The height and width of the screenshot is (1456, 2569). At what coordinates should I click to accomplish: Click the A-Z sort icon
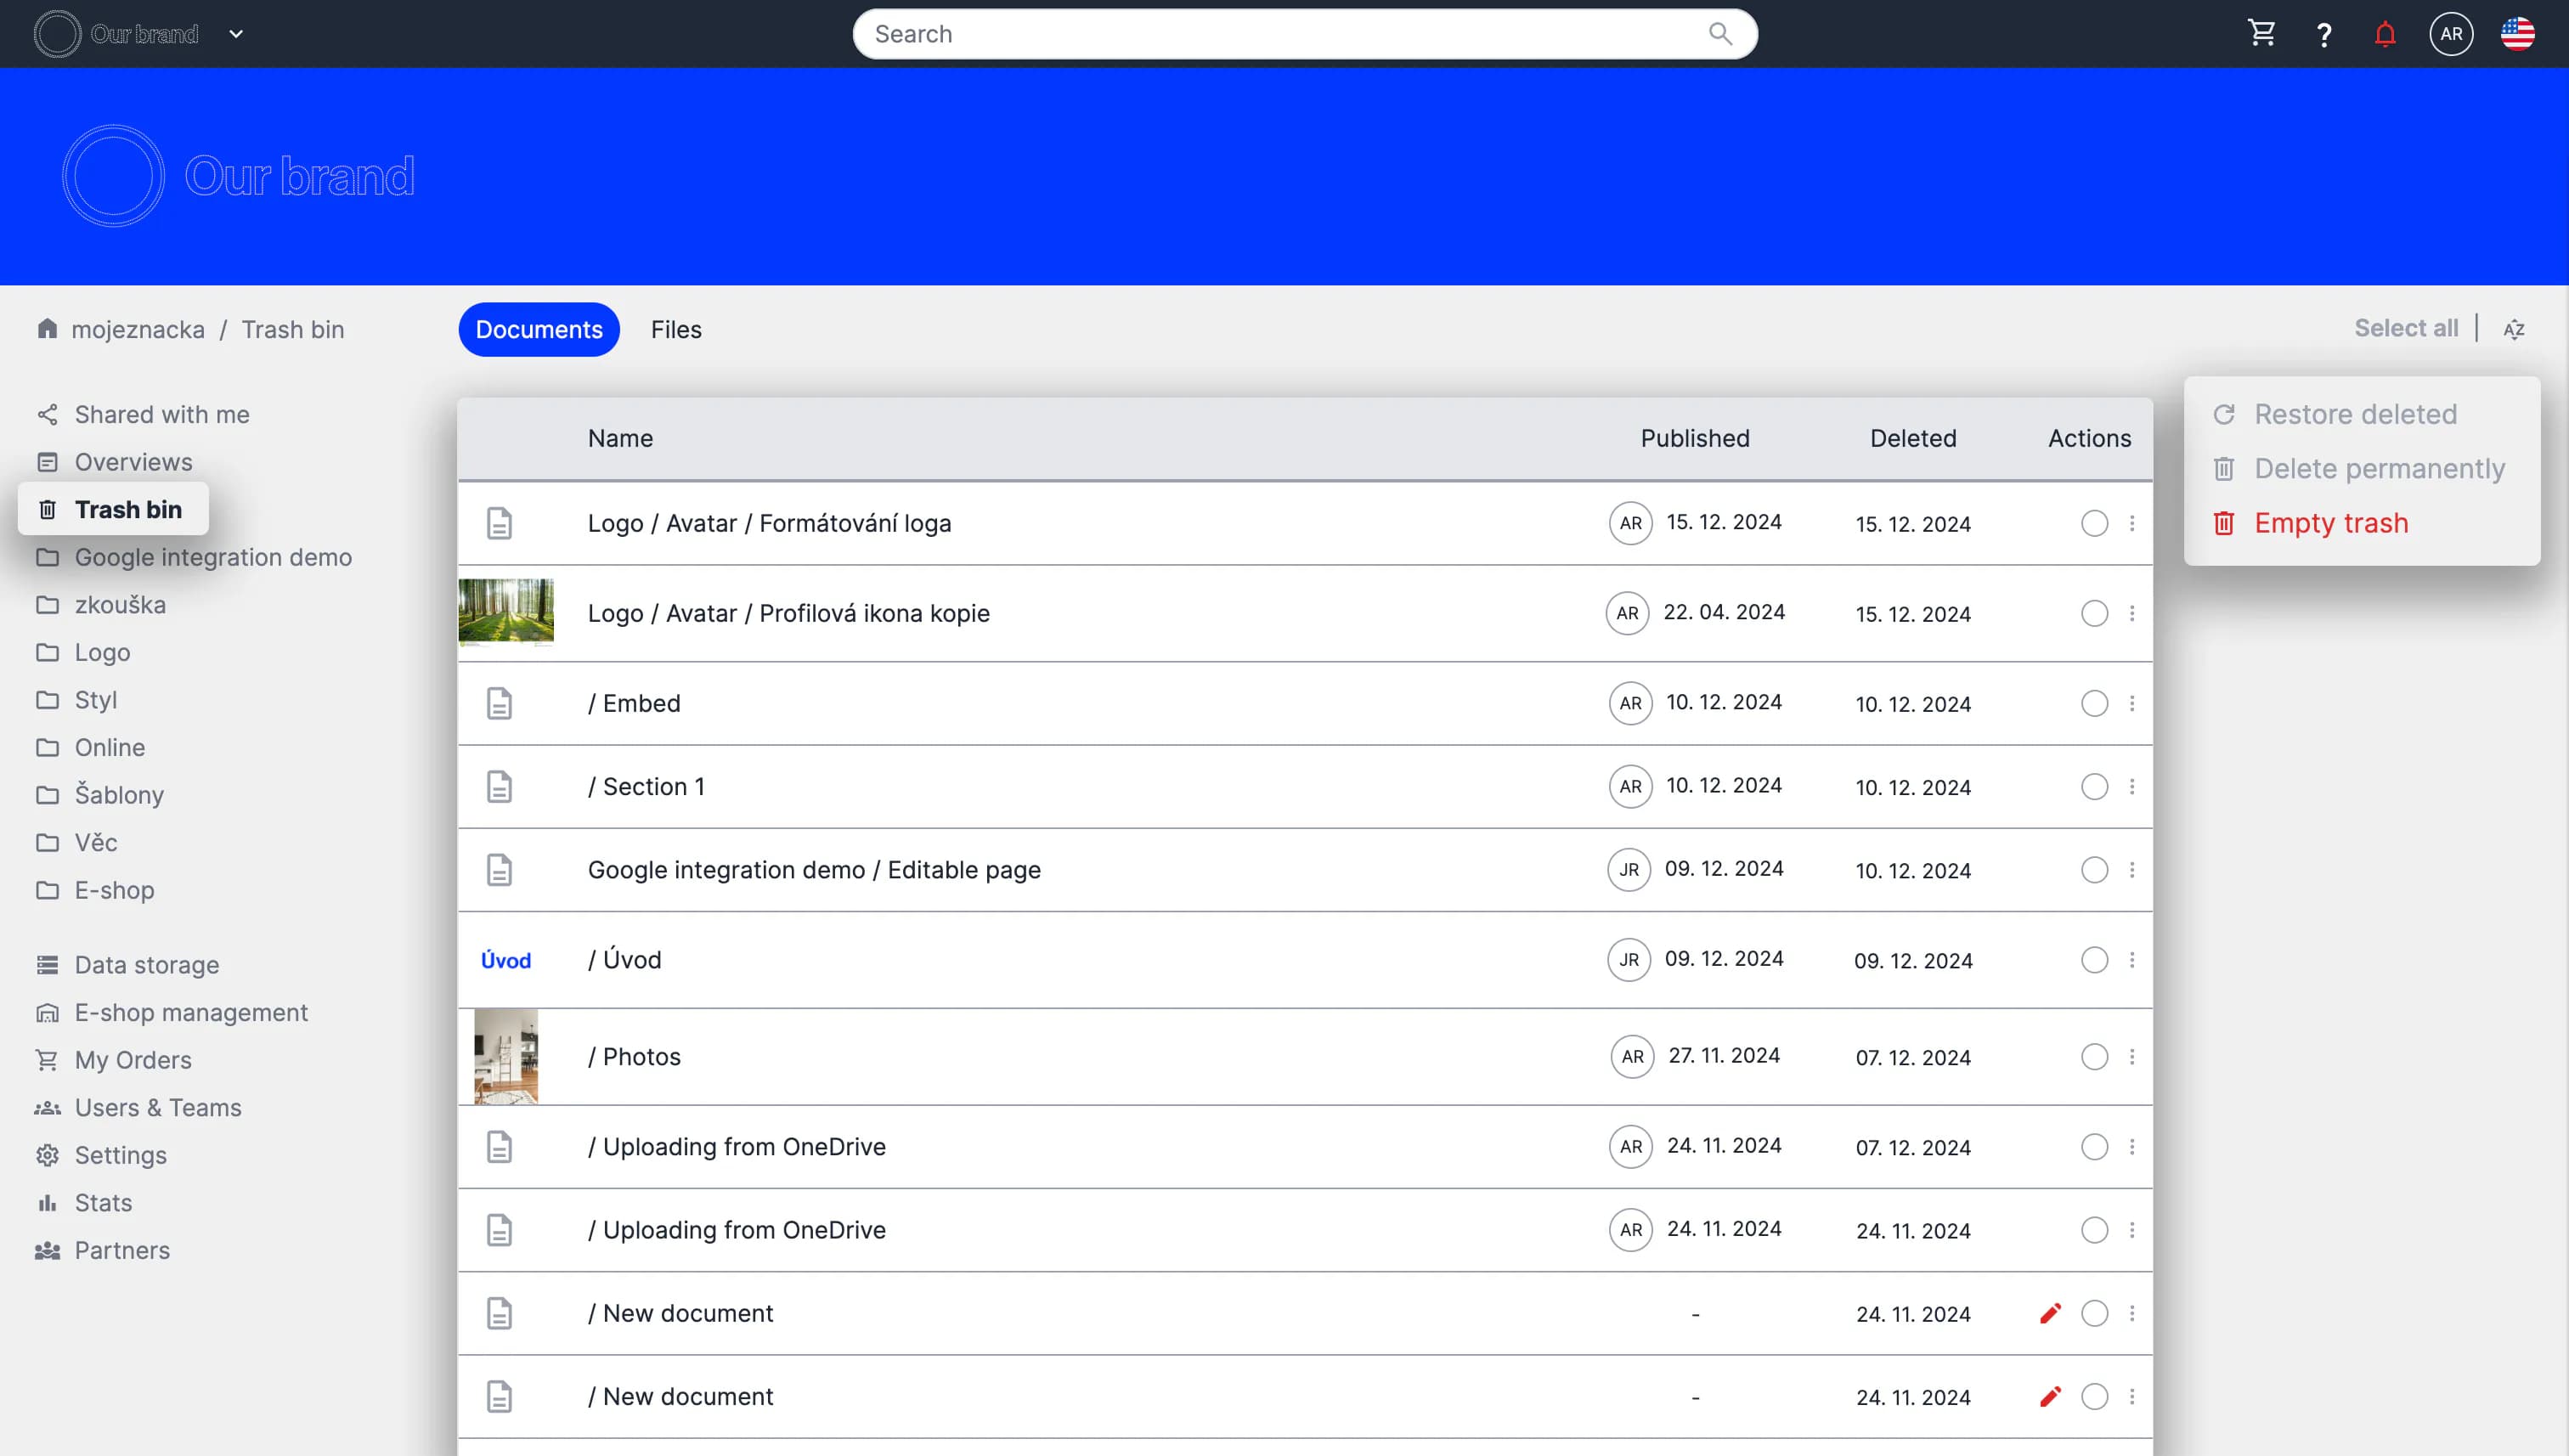pos(2514,329)
